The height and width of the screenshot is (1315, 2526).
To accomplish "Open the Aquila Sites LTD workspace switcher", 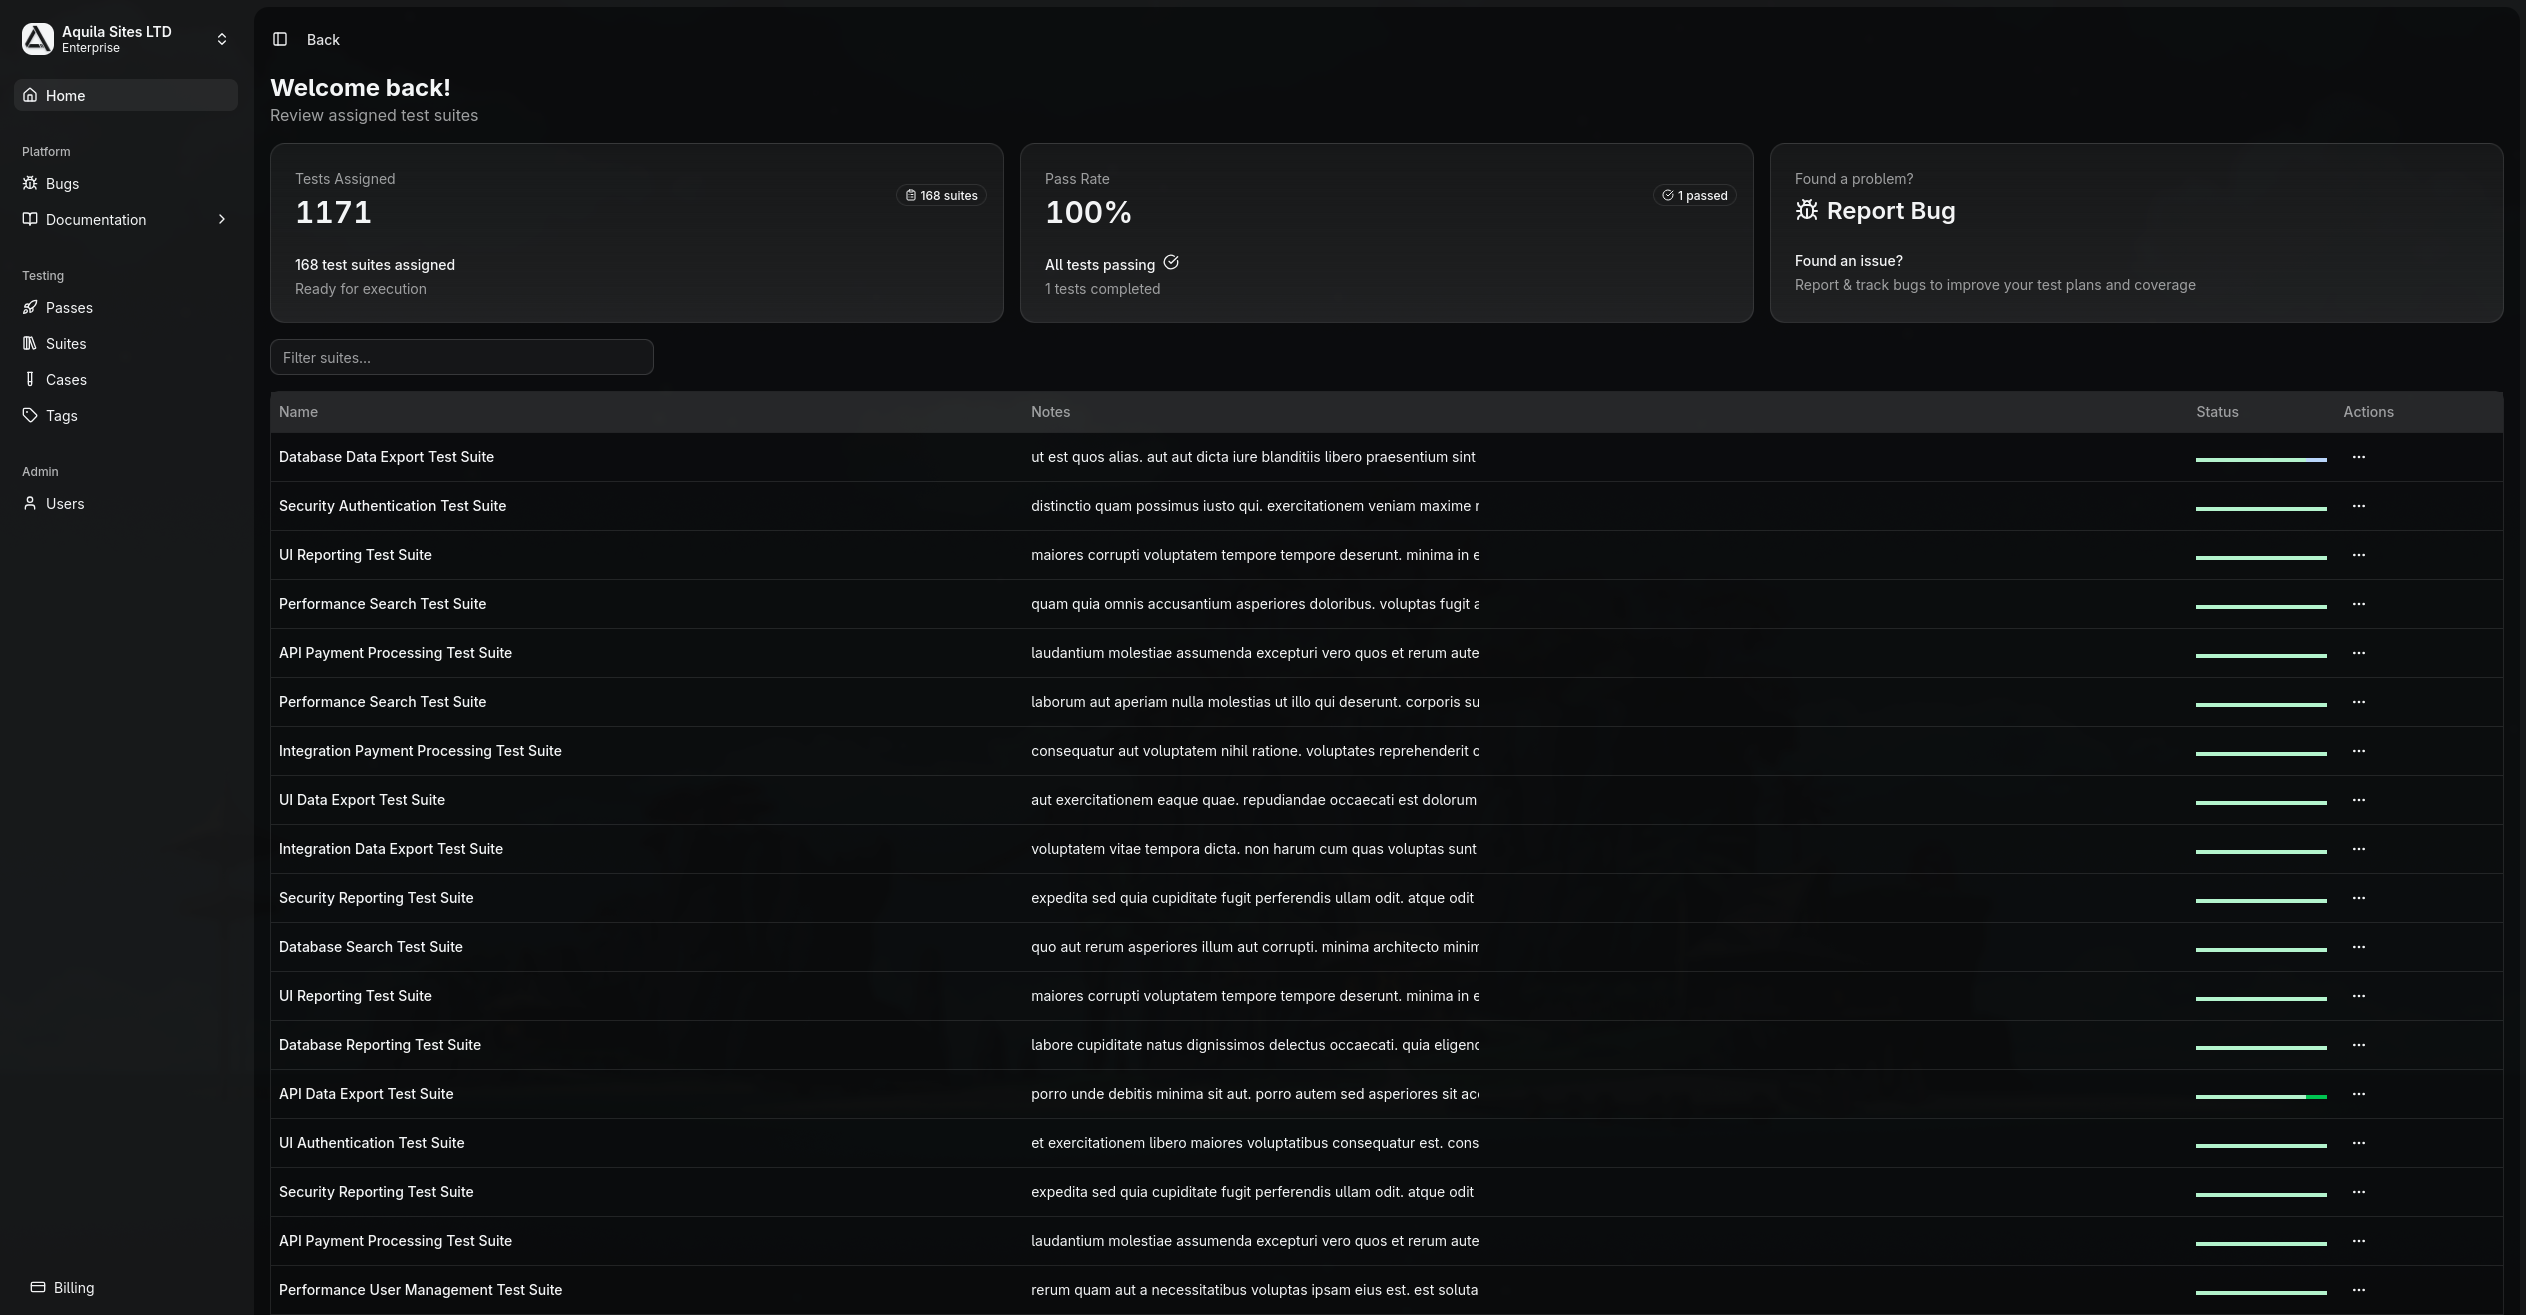I will coord(222,39).
